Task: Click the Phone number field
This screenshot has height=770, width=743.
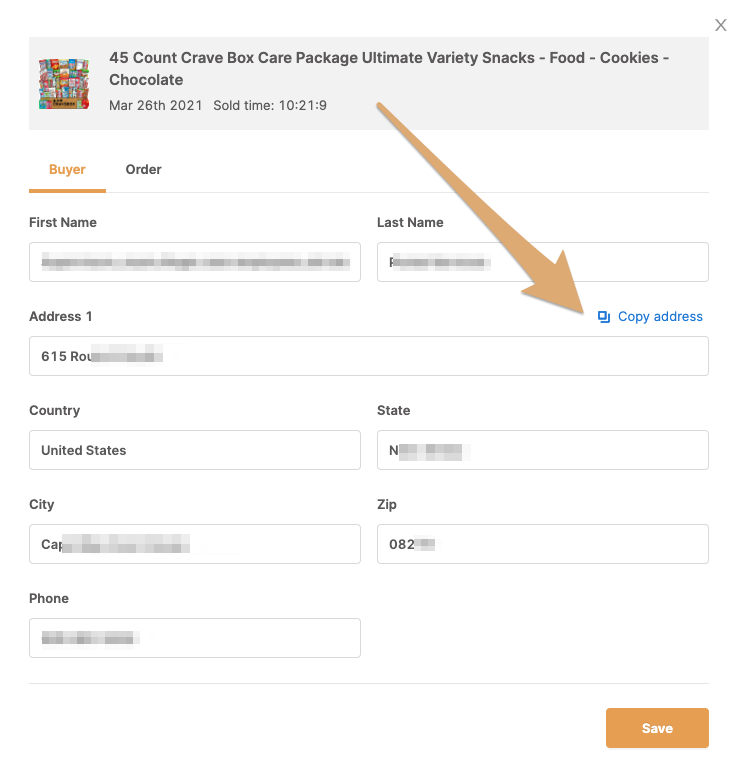Action: 195,638
